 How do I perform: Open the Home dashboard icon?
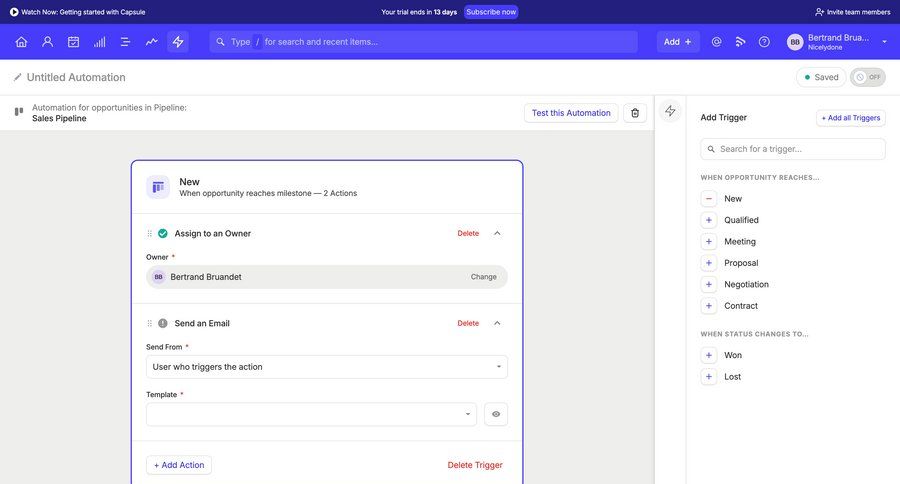21,42
